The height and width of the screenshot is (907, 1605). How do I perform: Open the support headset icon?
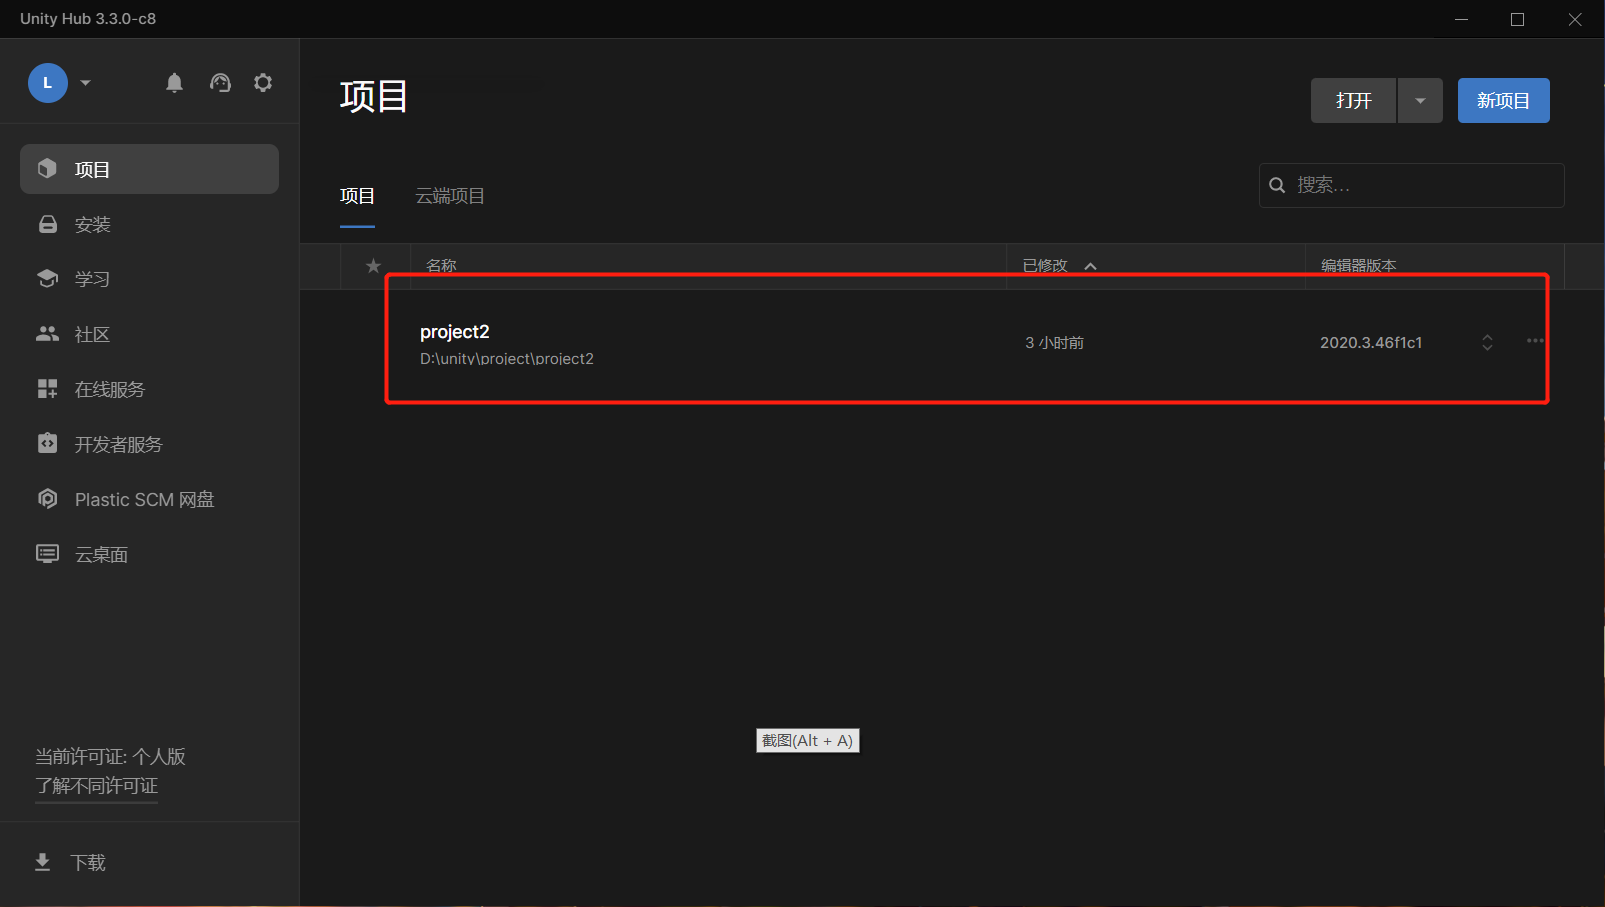(x=220, y=83)
